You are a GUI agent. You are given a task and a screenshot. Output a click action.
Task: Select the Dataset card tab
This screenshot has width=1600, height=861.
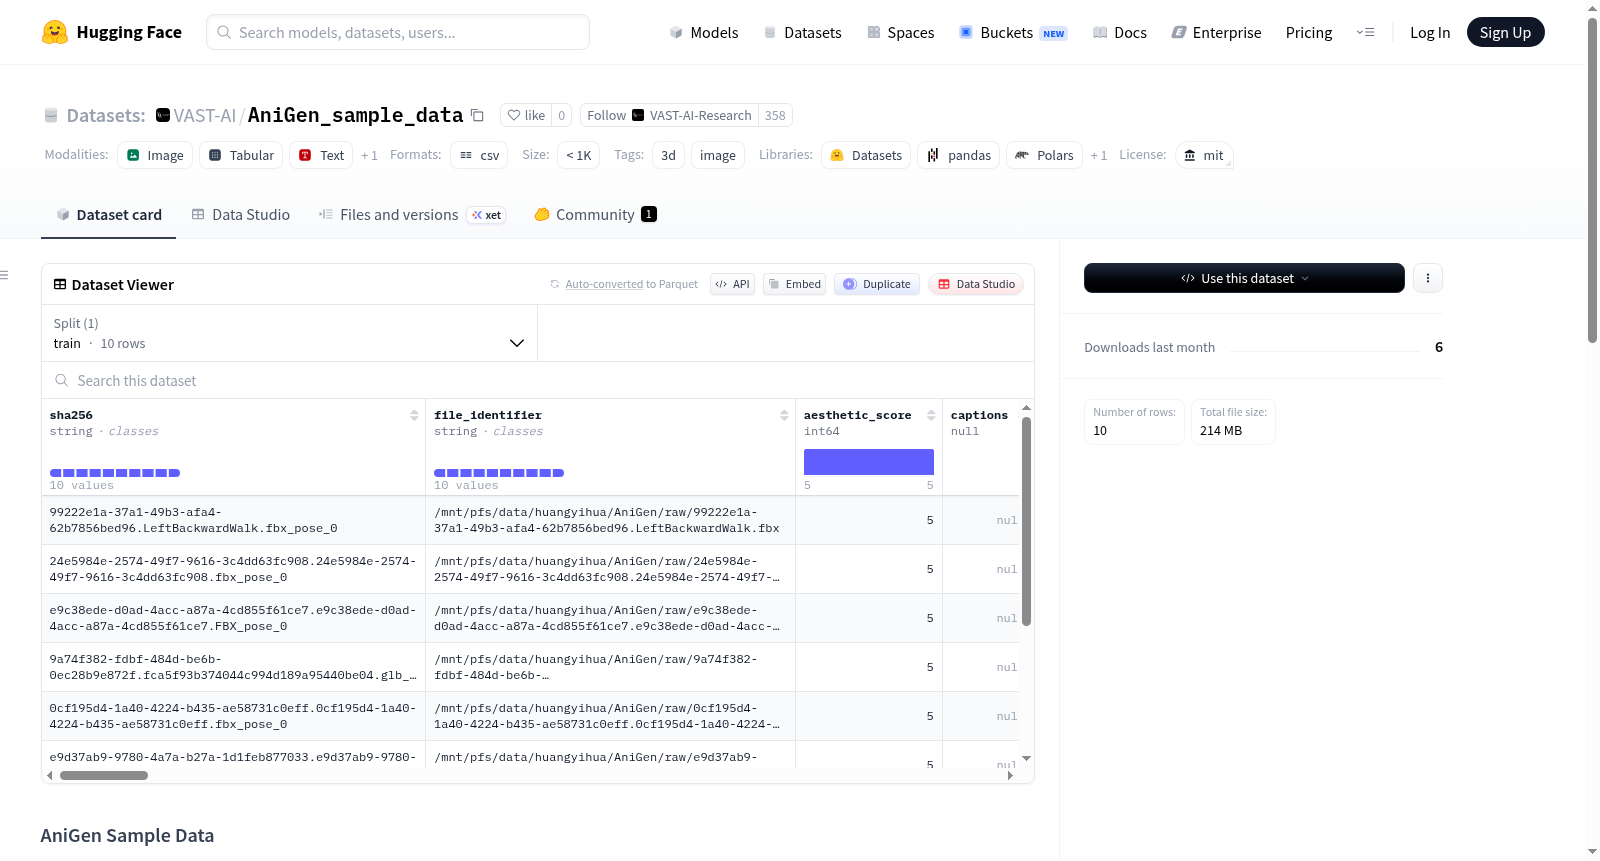pyautogui.click(x=108, y=215)
